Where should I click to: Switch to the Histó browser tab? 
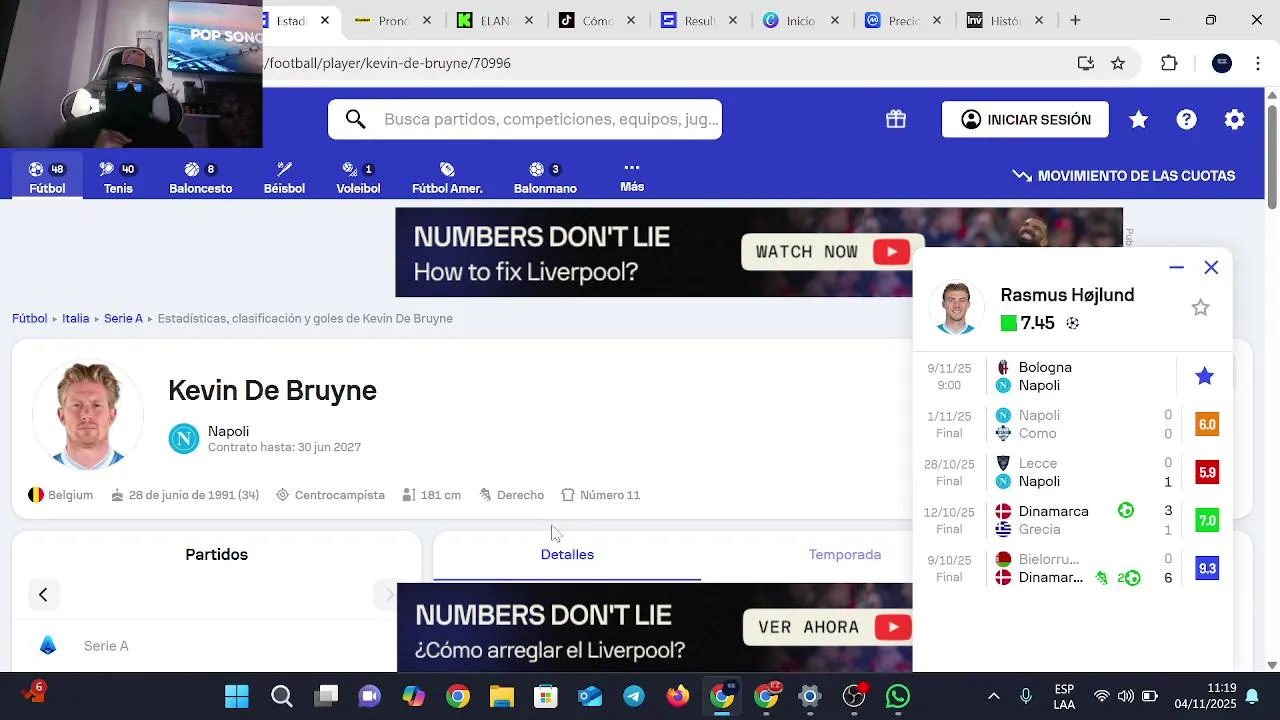[x=1005, y=20]
